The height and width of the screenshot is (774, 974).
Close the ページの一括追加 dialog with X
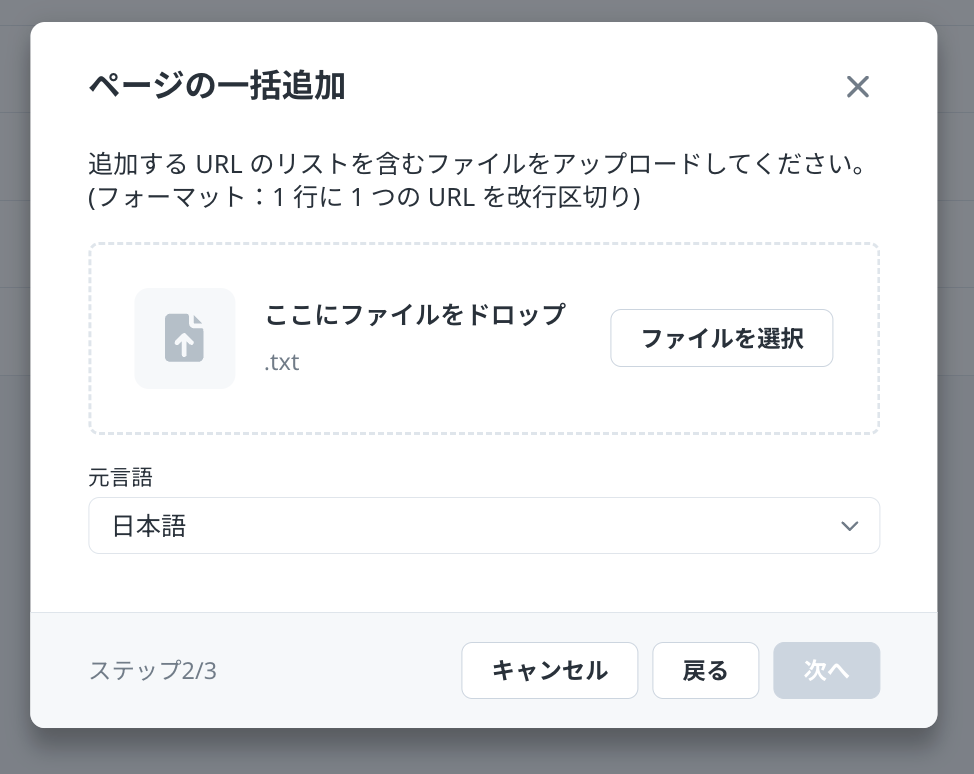(x=857, y=87)
